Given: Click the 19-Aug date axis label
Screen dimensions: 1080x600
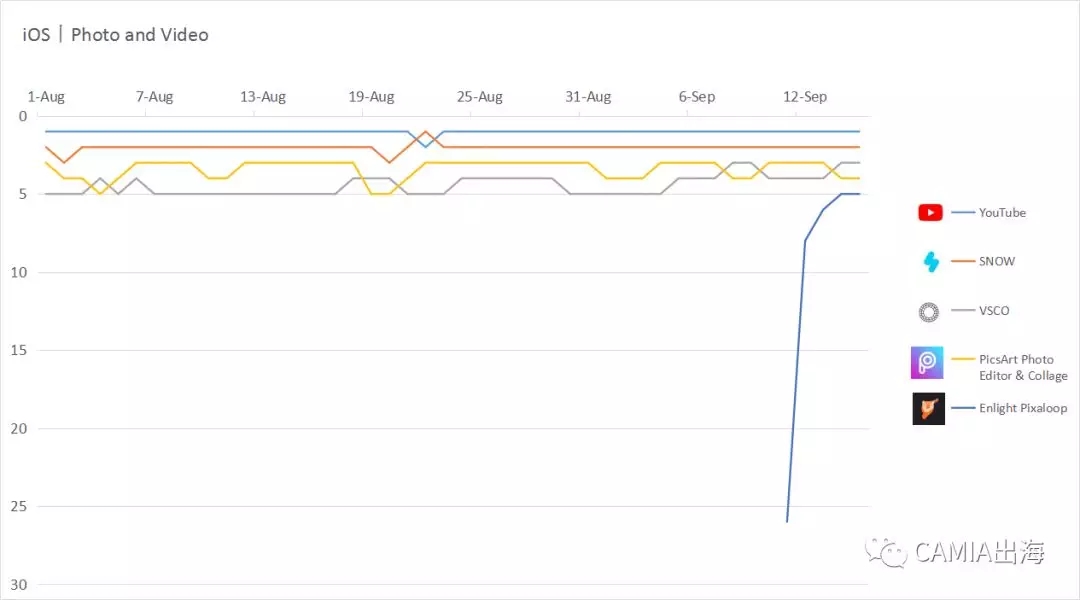Looking at the screenshot, I should [371, 97].
